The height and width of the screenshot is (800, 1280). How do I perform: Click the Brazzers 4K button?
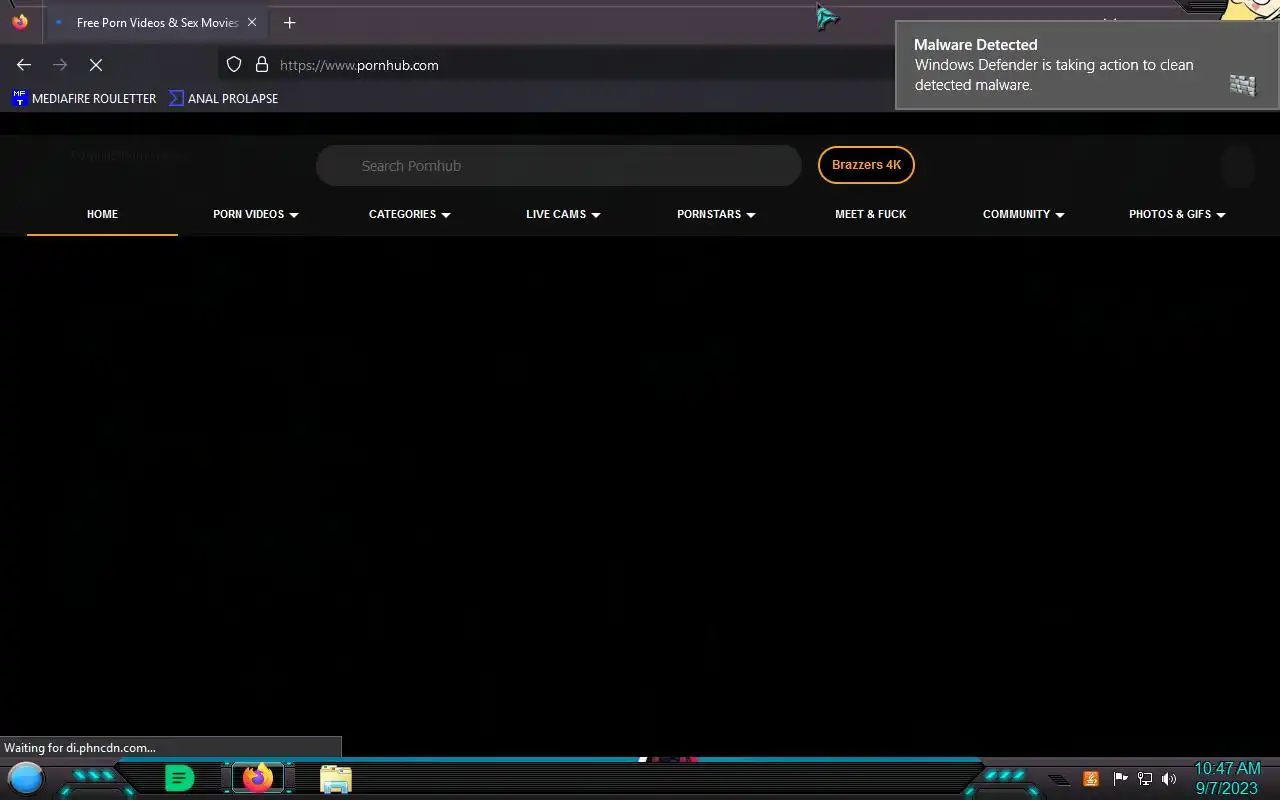866,165
